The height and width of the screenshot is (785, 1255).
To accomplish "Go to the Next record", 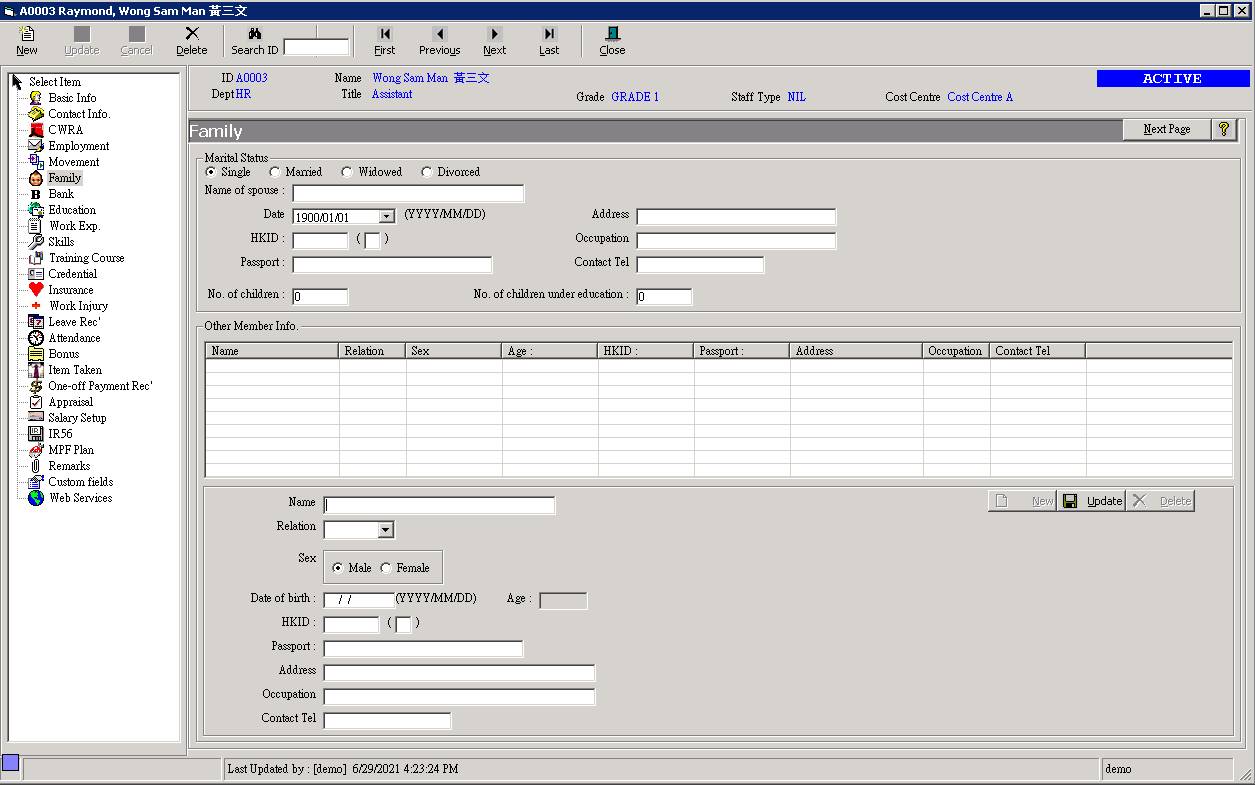I will coord(495,41).
